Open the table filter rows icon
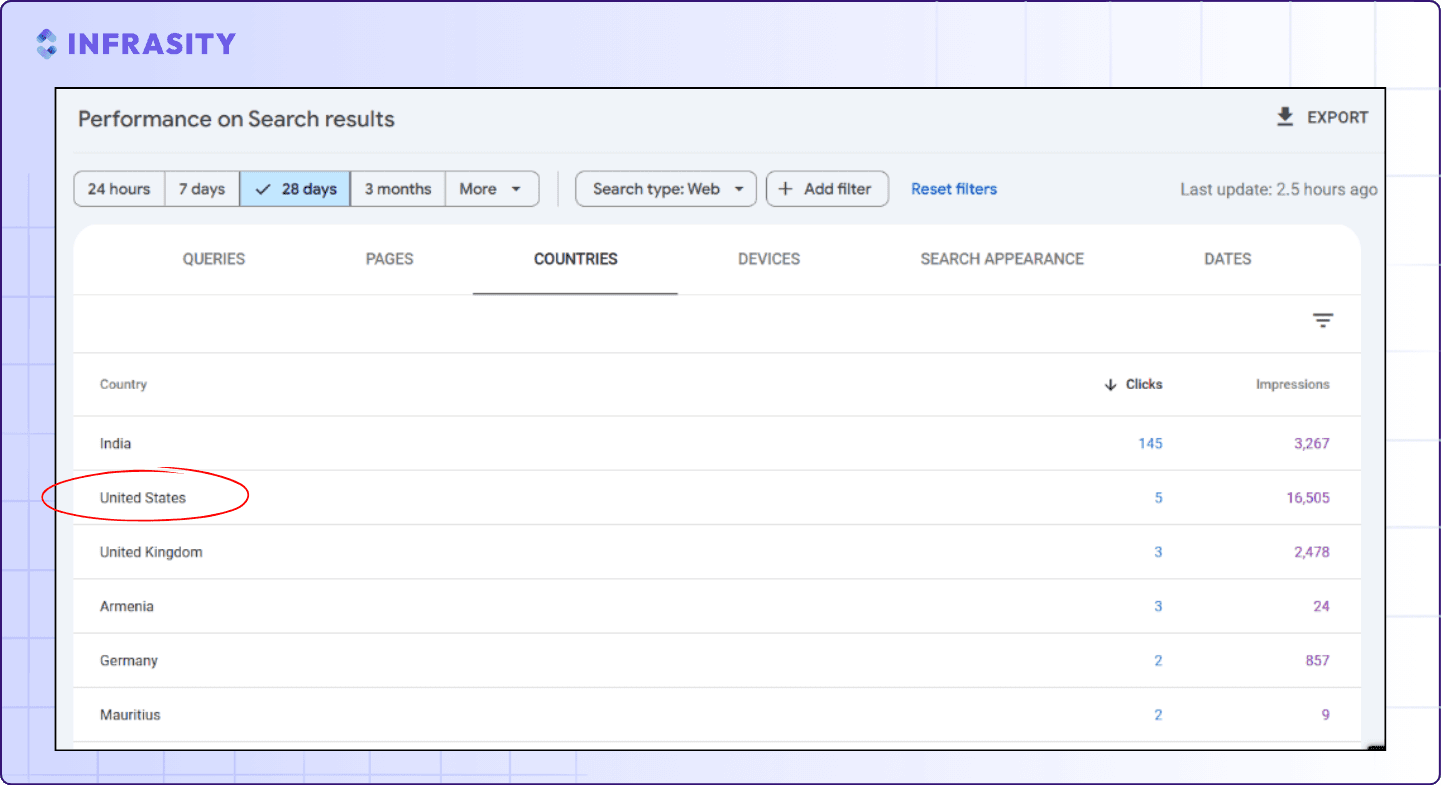 click(1323, 321)
